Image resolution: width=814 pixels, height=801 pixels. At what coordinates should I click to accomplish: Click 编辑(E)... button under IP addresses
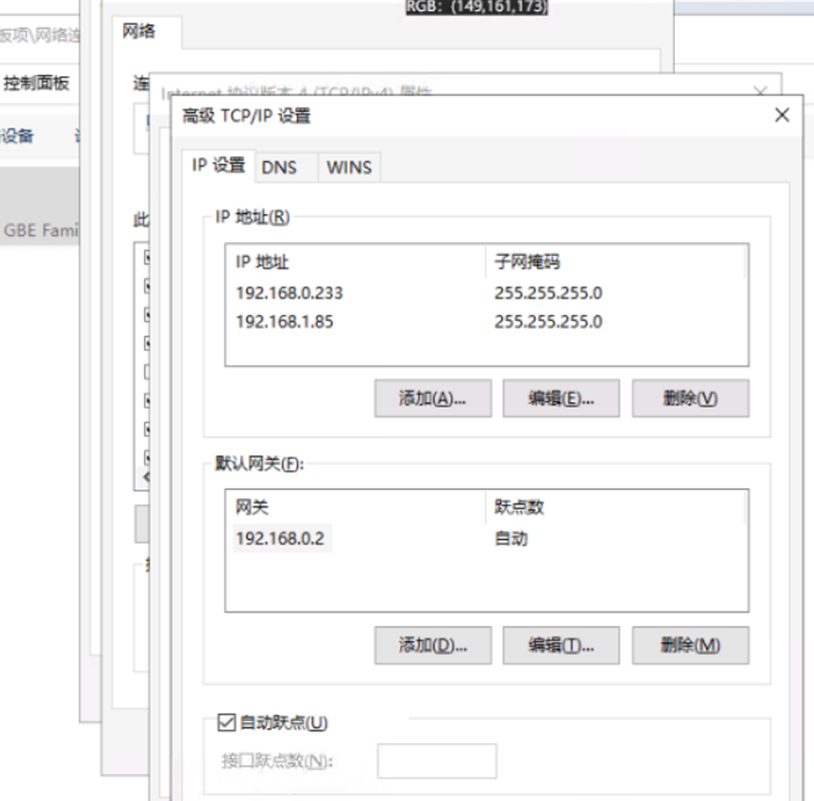click(x=561, y=398)
